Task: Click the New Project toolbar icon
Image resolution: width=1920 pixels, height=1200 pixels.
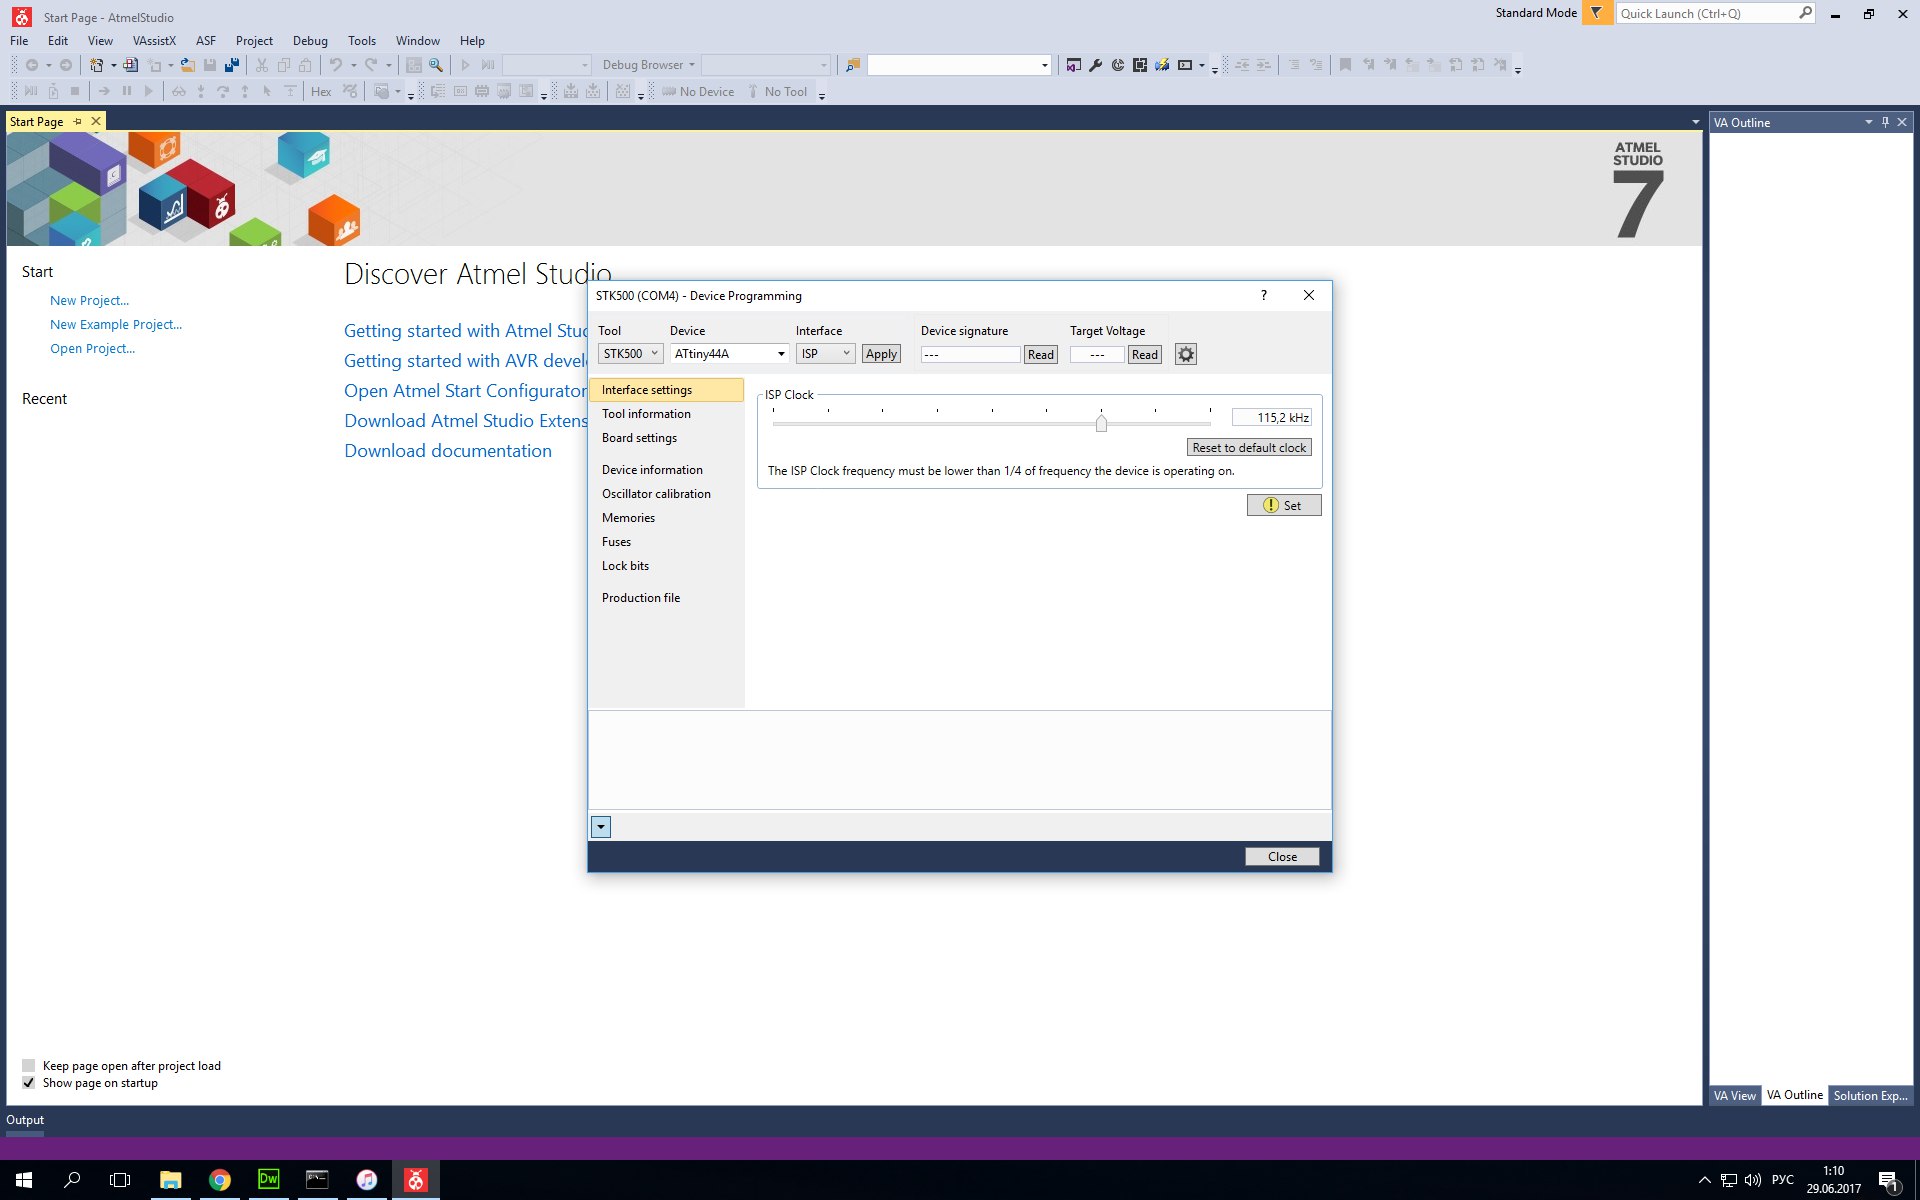Action: [96, 65]
